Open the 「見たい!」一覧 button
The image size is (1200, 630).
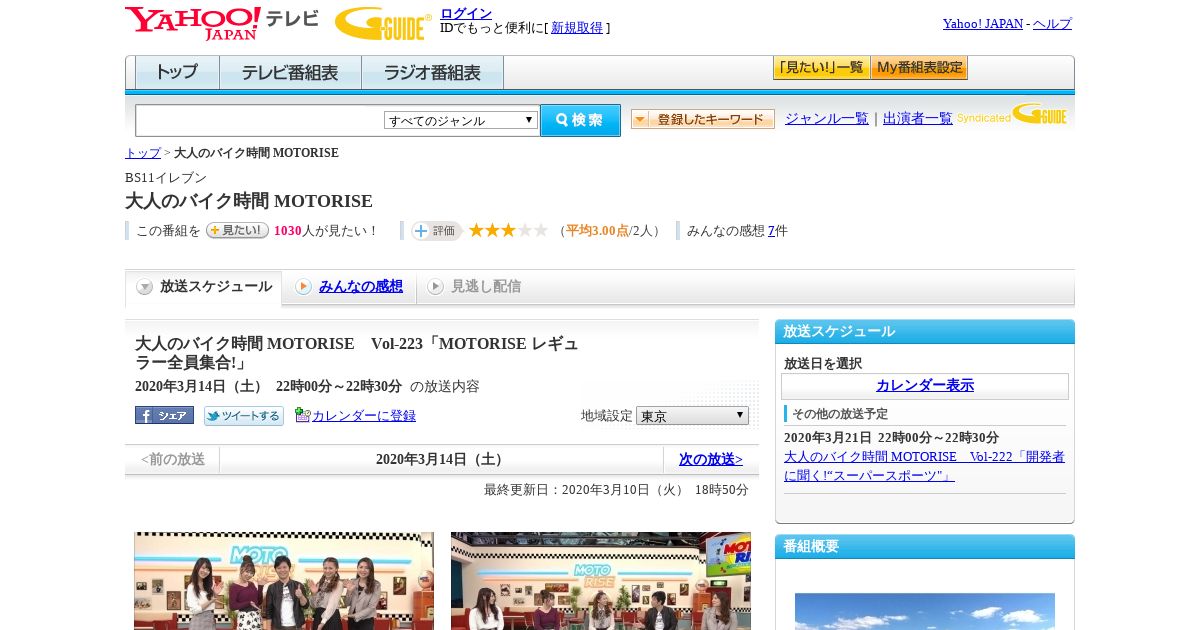tap(821, 67)
